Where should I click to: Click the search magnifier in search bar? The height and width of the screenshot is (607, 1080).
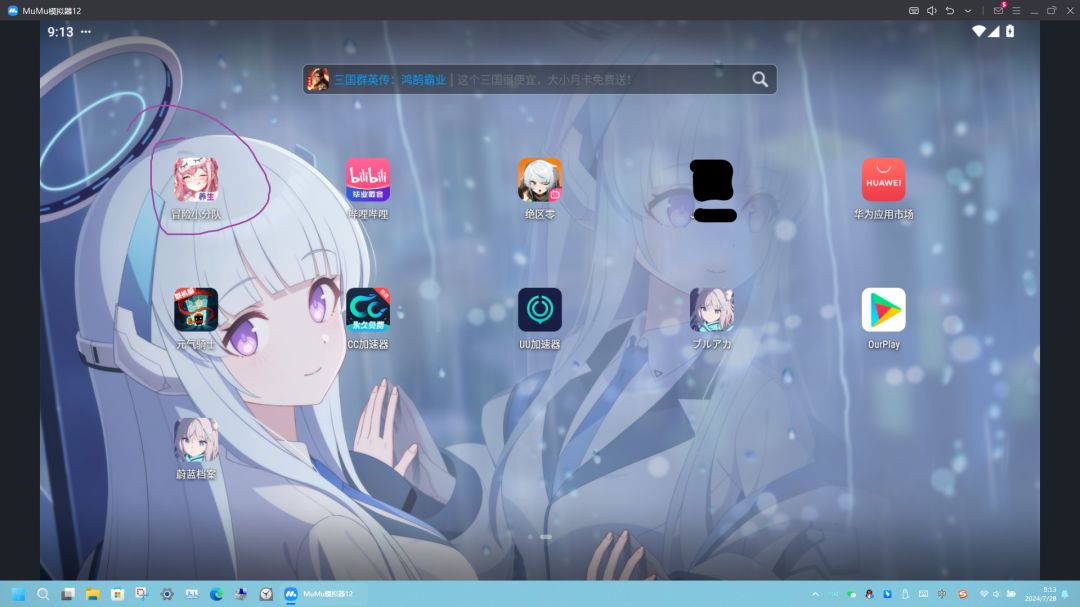(760, 79)
